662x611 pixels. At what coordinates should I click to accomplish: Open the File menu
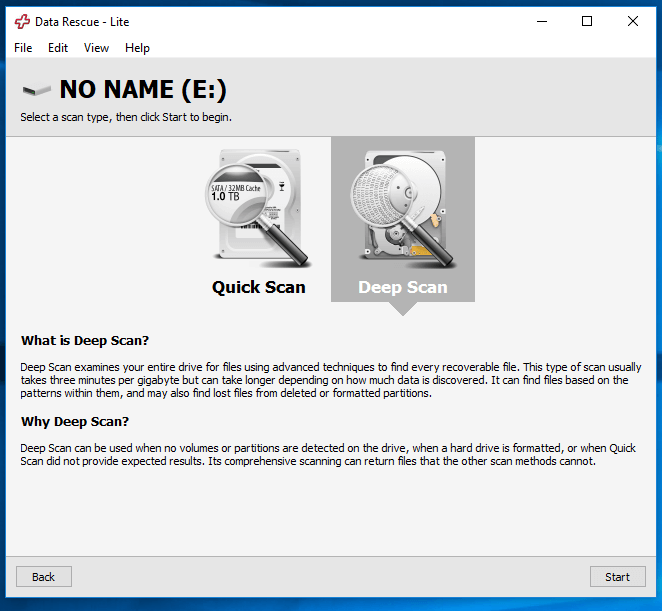[x=23, y=48]
